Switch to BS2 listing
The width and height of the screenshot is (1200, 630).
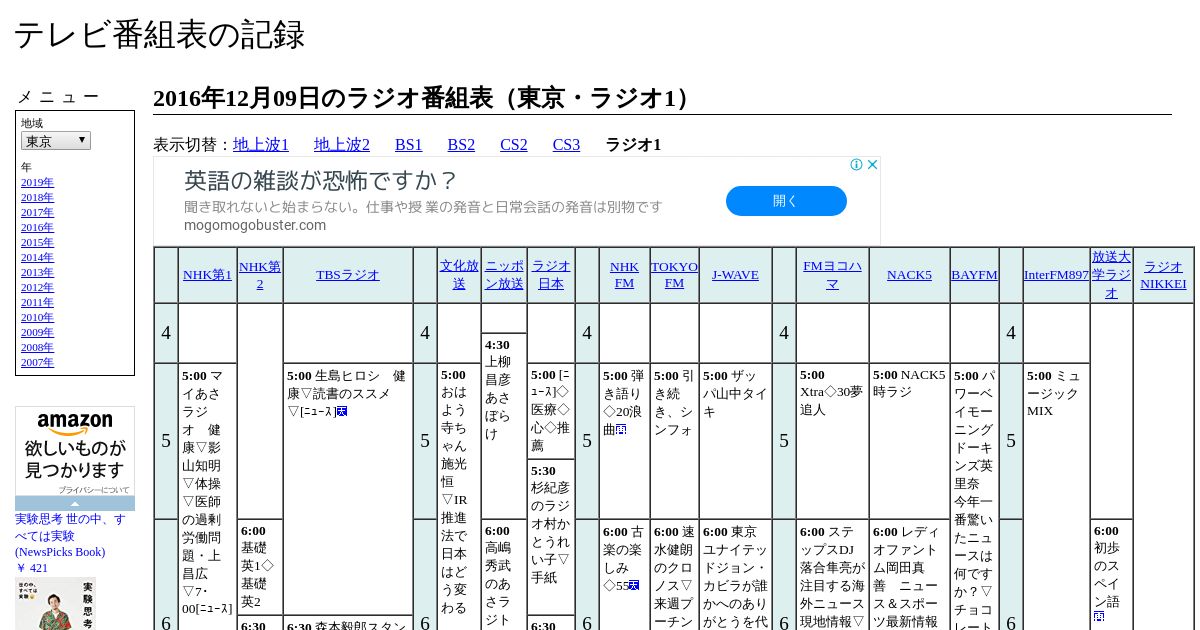click(461, 144)
